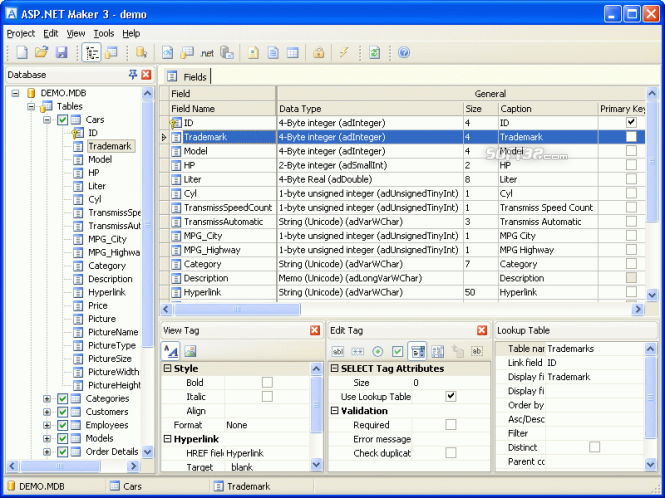Click the Field Name column header
Image resolution: width=665 pixels, height=498 pixels.
pos(223,109)
